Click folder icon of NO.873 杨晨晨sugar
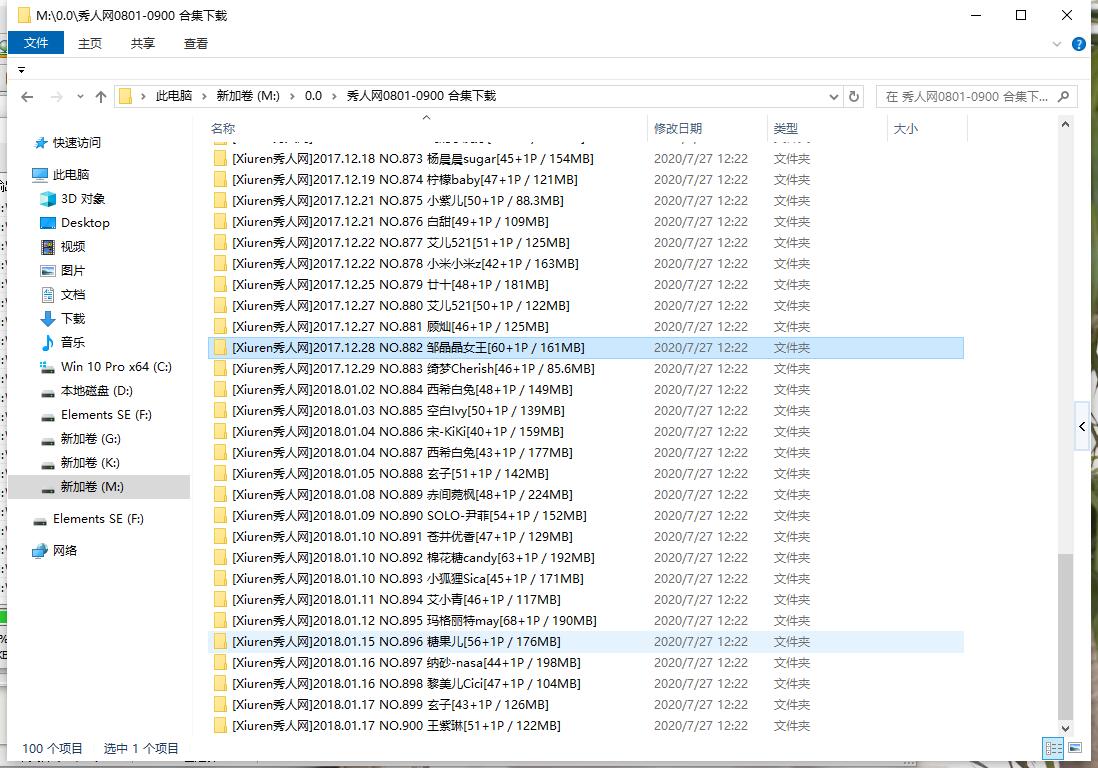1098x768 pixels. coord(220,159)
